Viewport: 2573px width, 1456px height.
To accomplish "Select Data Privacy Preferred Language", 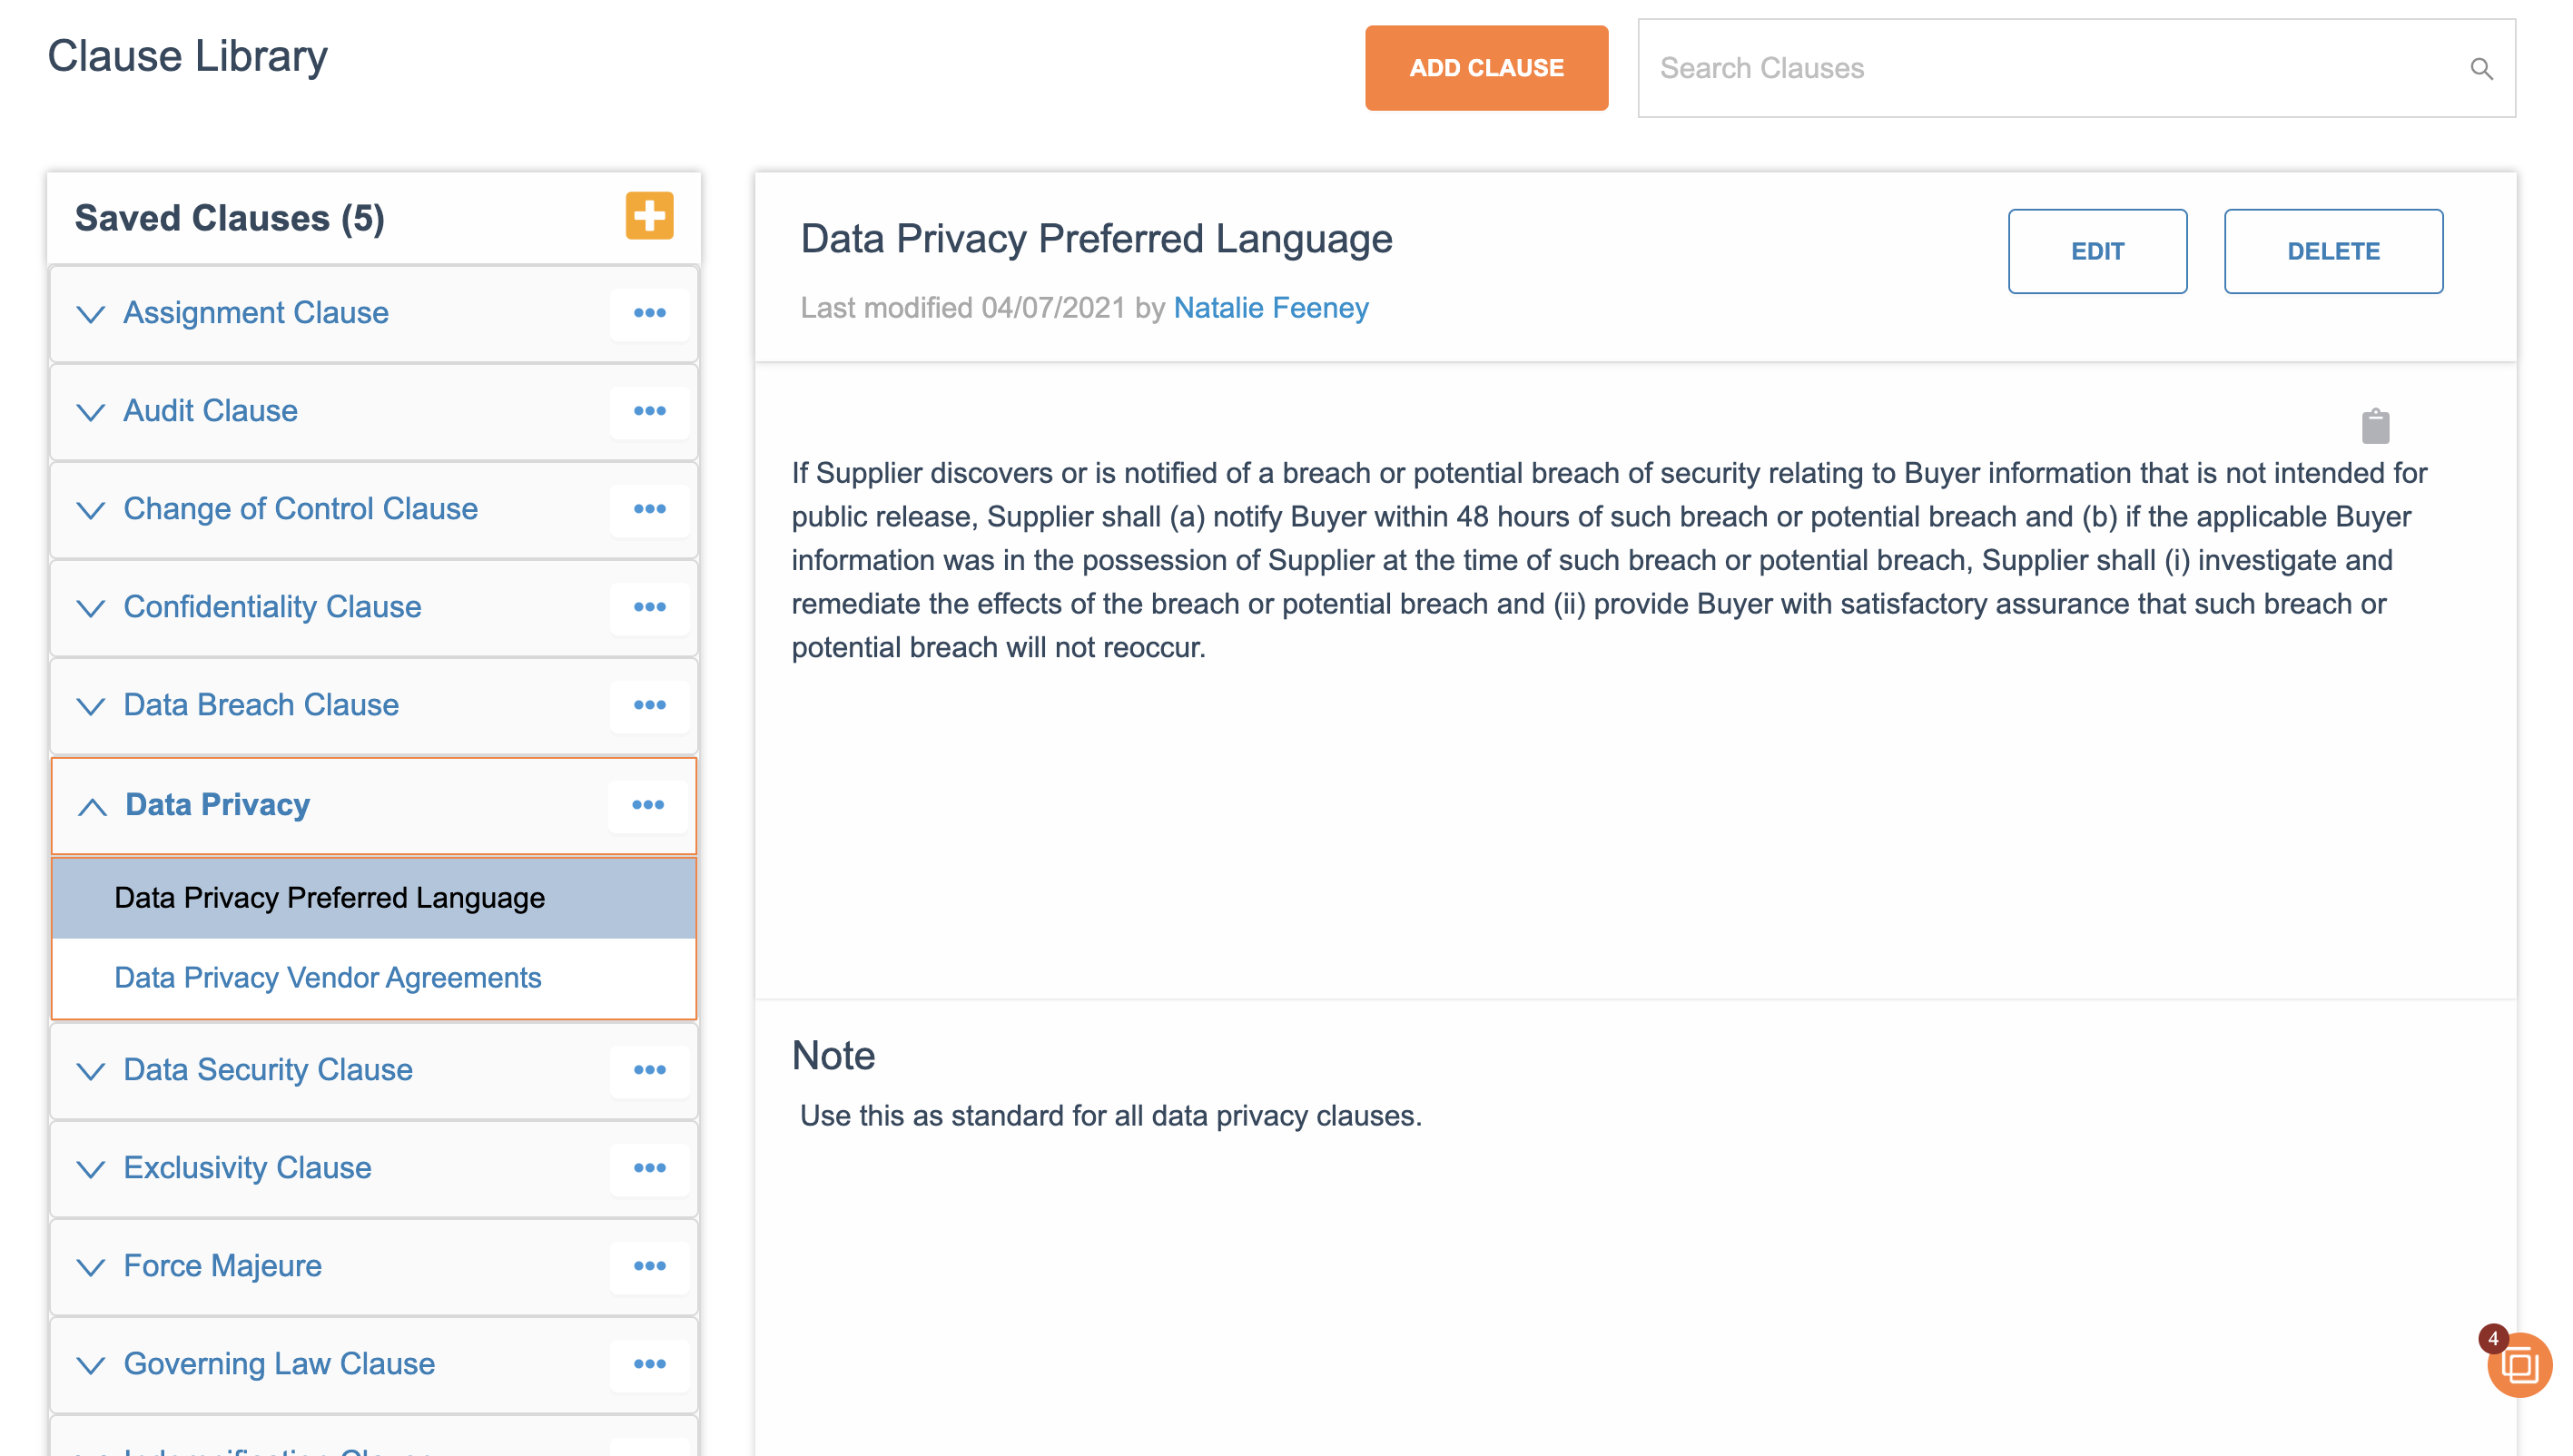I will point(330,897).
